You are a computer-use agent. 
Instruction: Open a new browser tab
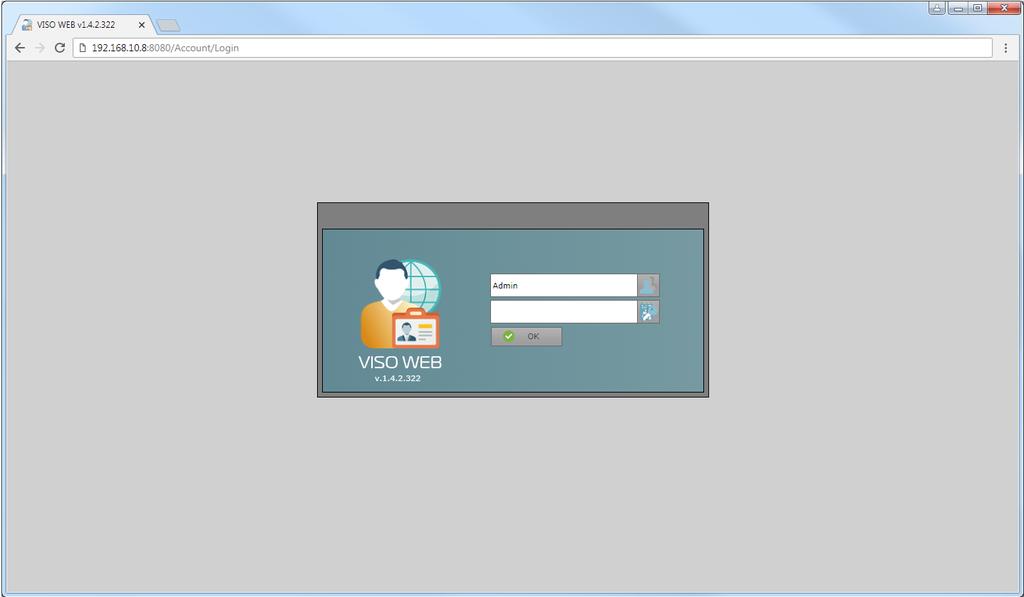pos(168,25)
